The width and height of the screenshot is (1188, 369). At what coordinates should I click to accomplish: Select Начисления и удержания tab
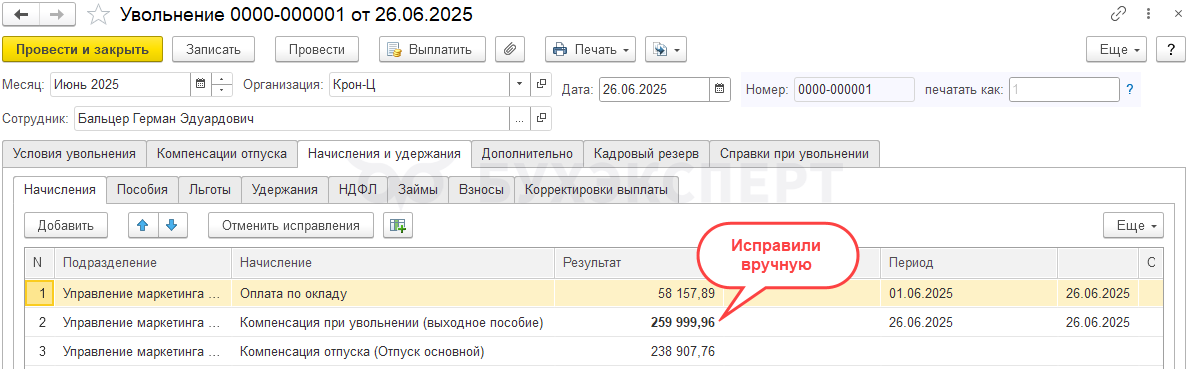(x=384, y=154)
